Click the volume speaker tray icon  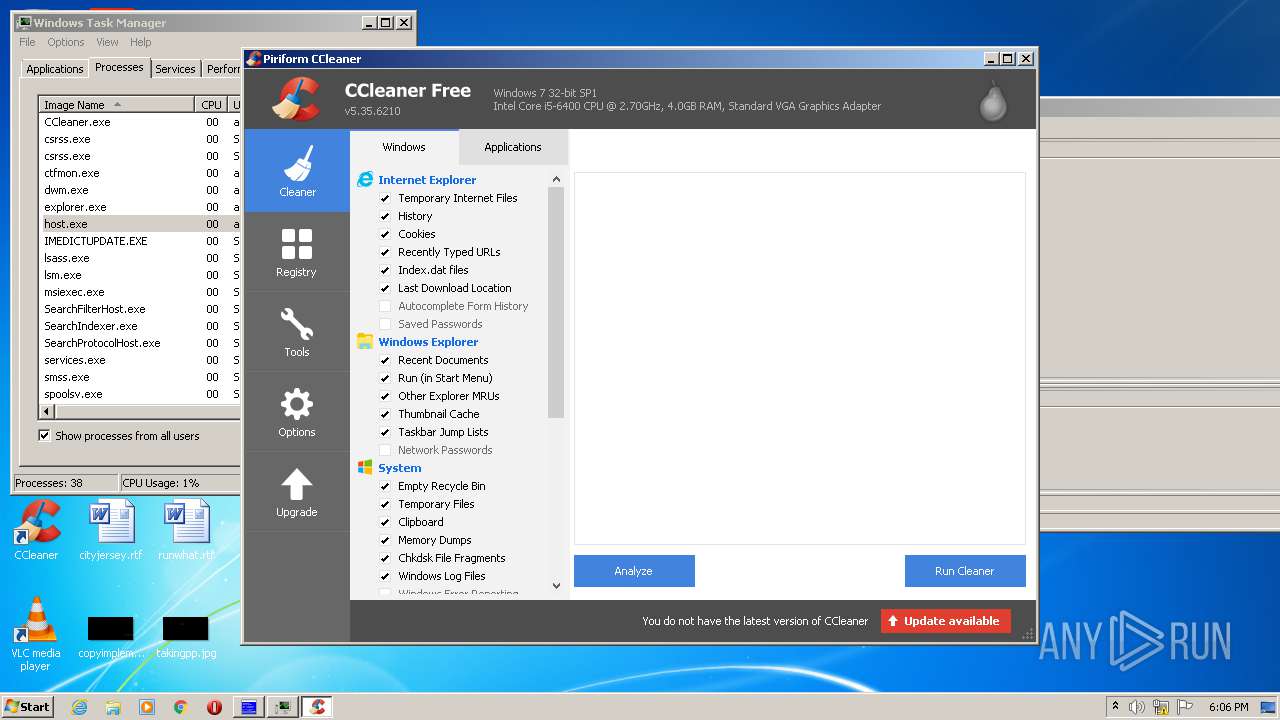point(1137,707)
